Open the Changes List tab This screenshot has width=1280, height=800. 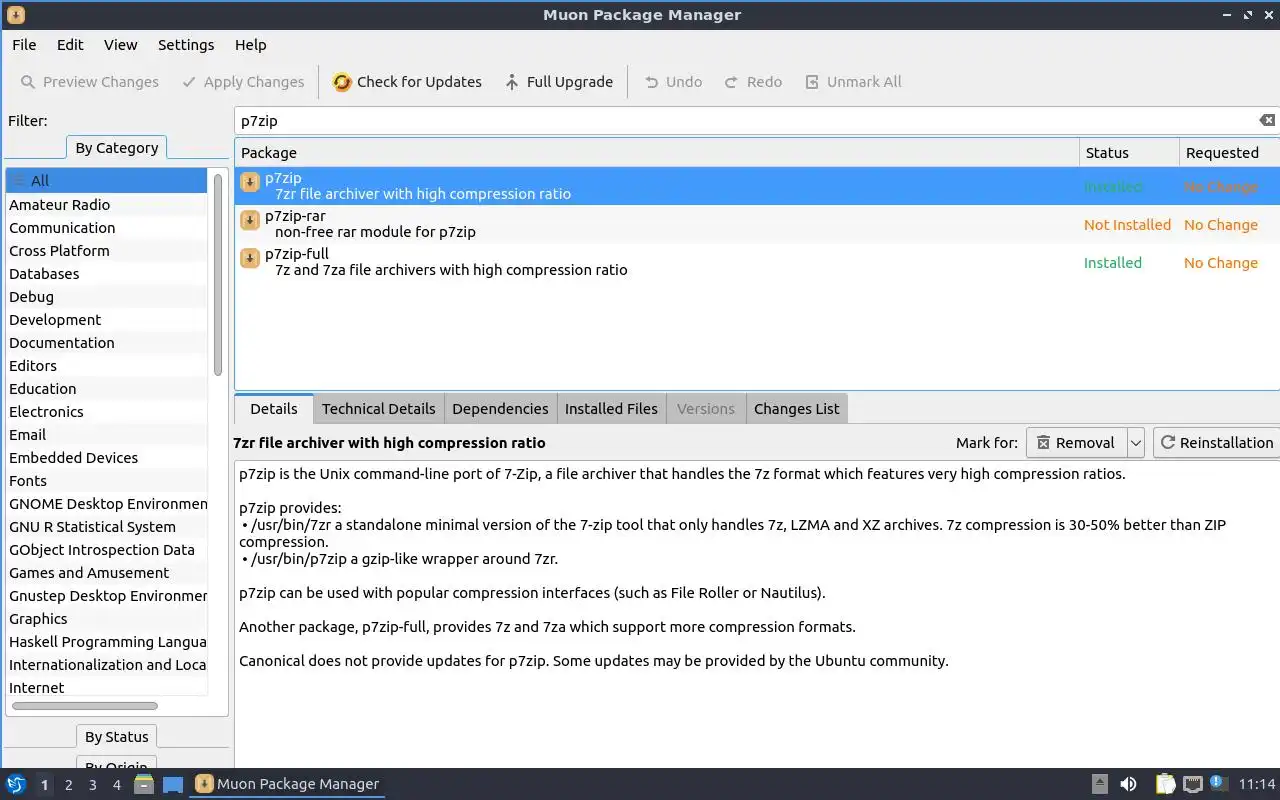tap(796, 409)
